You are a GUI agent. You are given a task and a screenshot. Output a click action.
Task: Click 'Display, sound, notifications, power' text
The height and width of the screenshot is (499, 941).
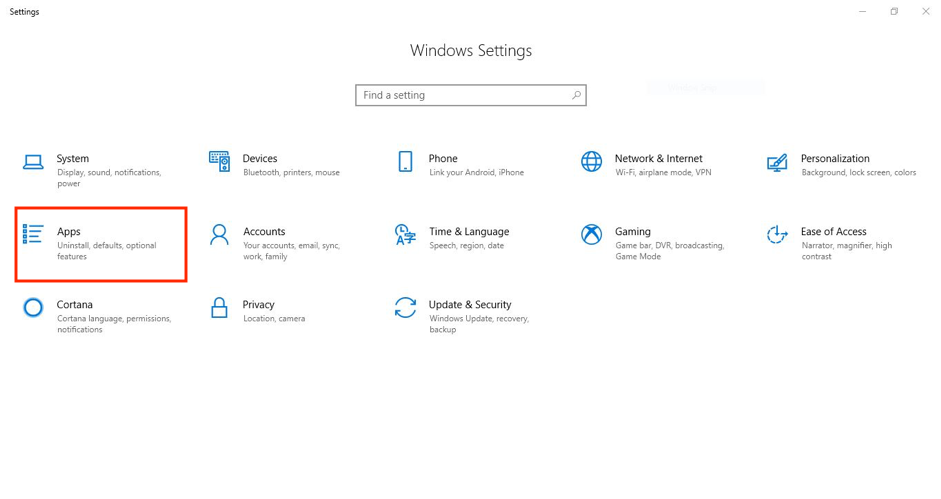[x=109, y=178]
